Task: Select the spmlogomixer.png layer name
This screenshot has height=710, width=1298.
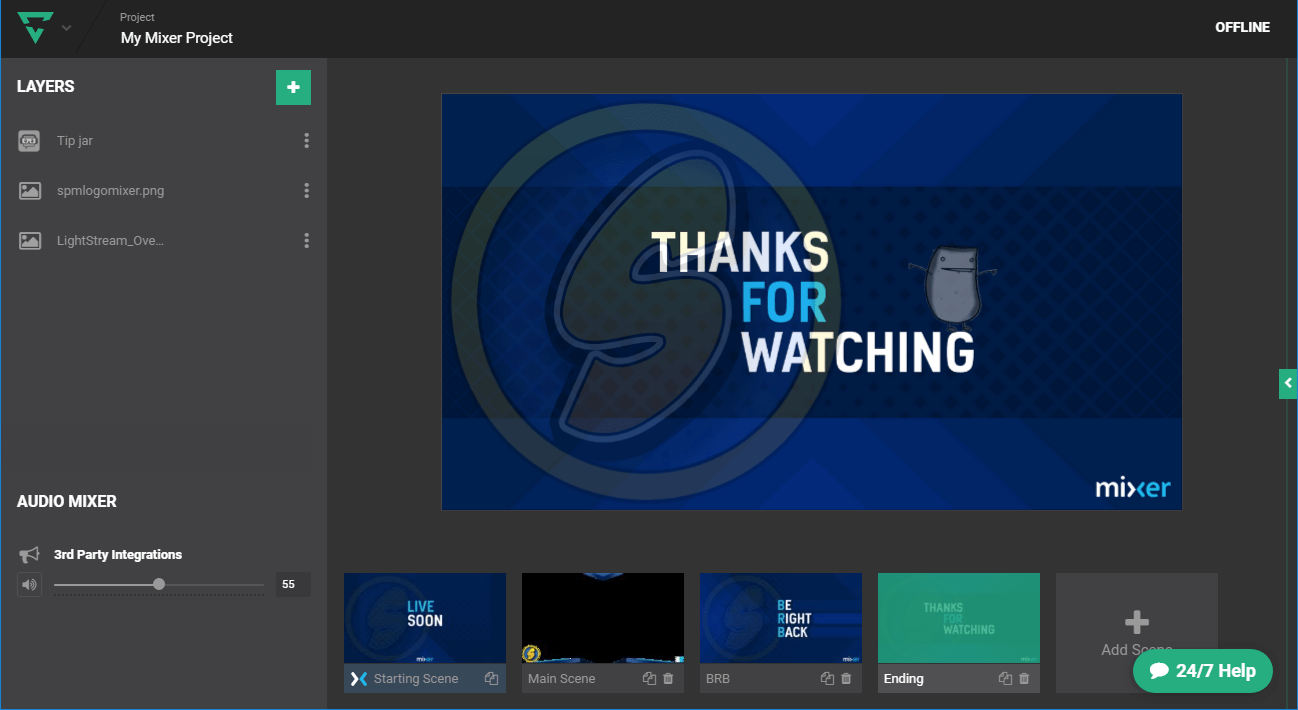Action: [x=110, y=191]
